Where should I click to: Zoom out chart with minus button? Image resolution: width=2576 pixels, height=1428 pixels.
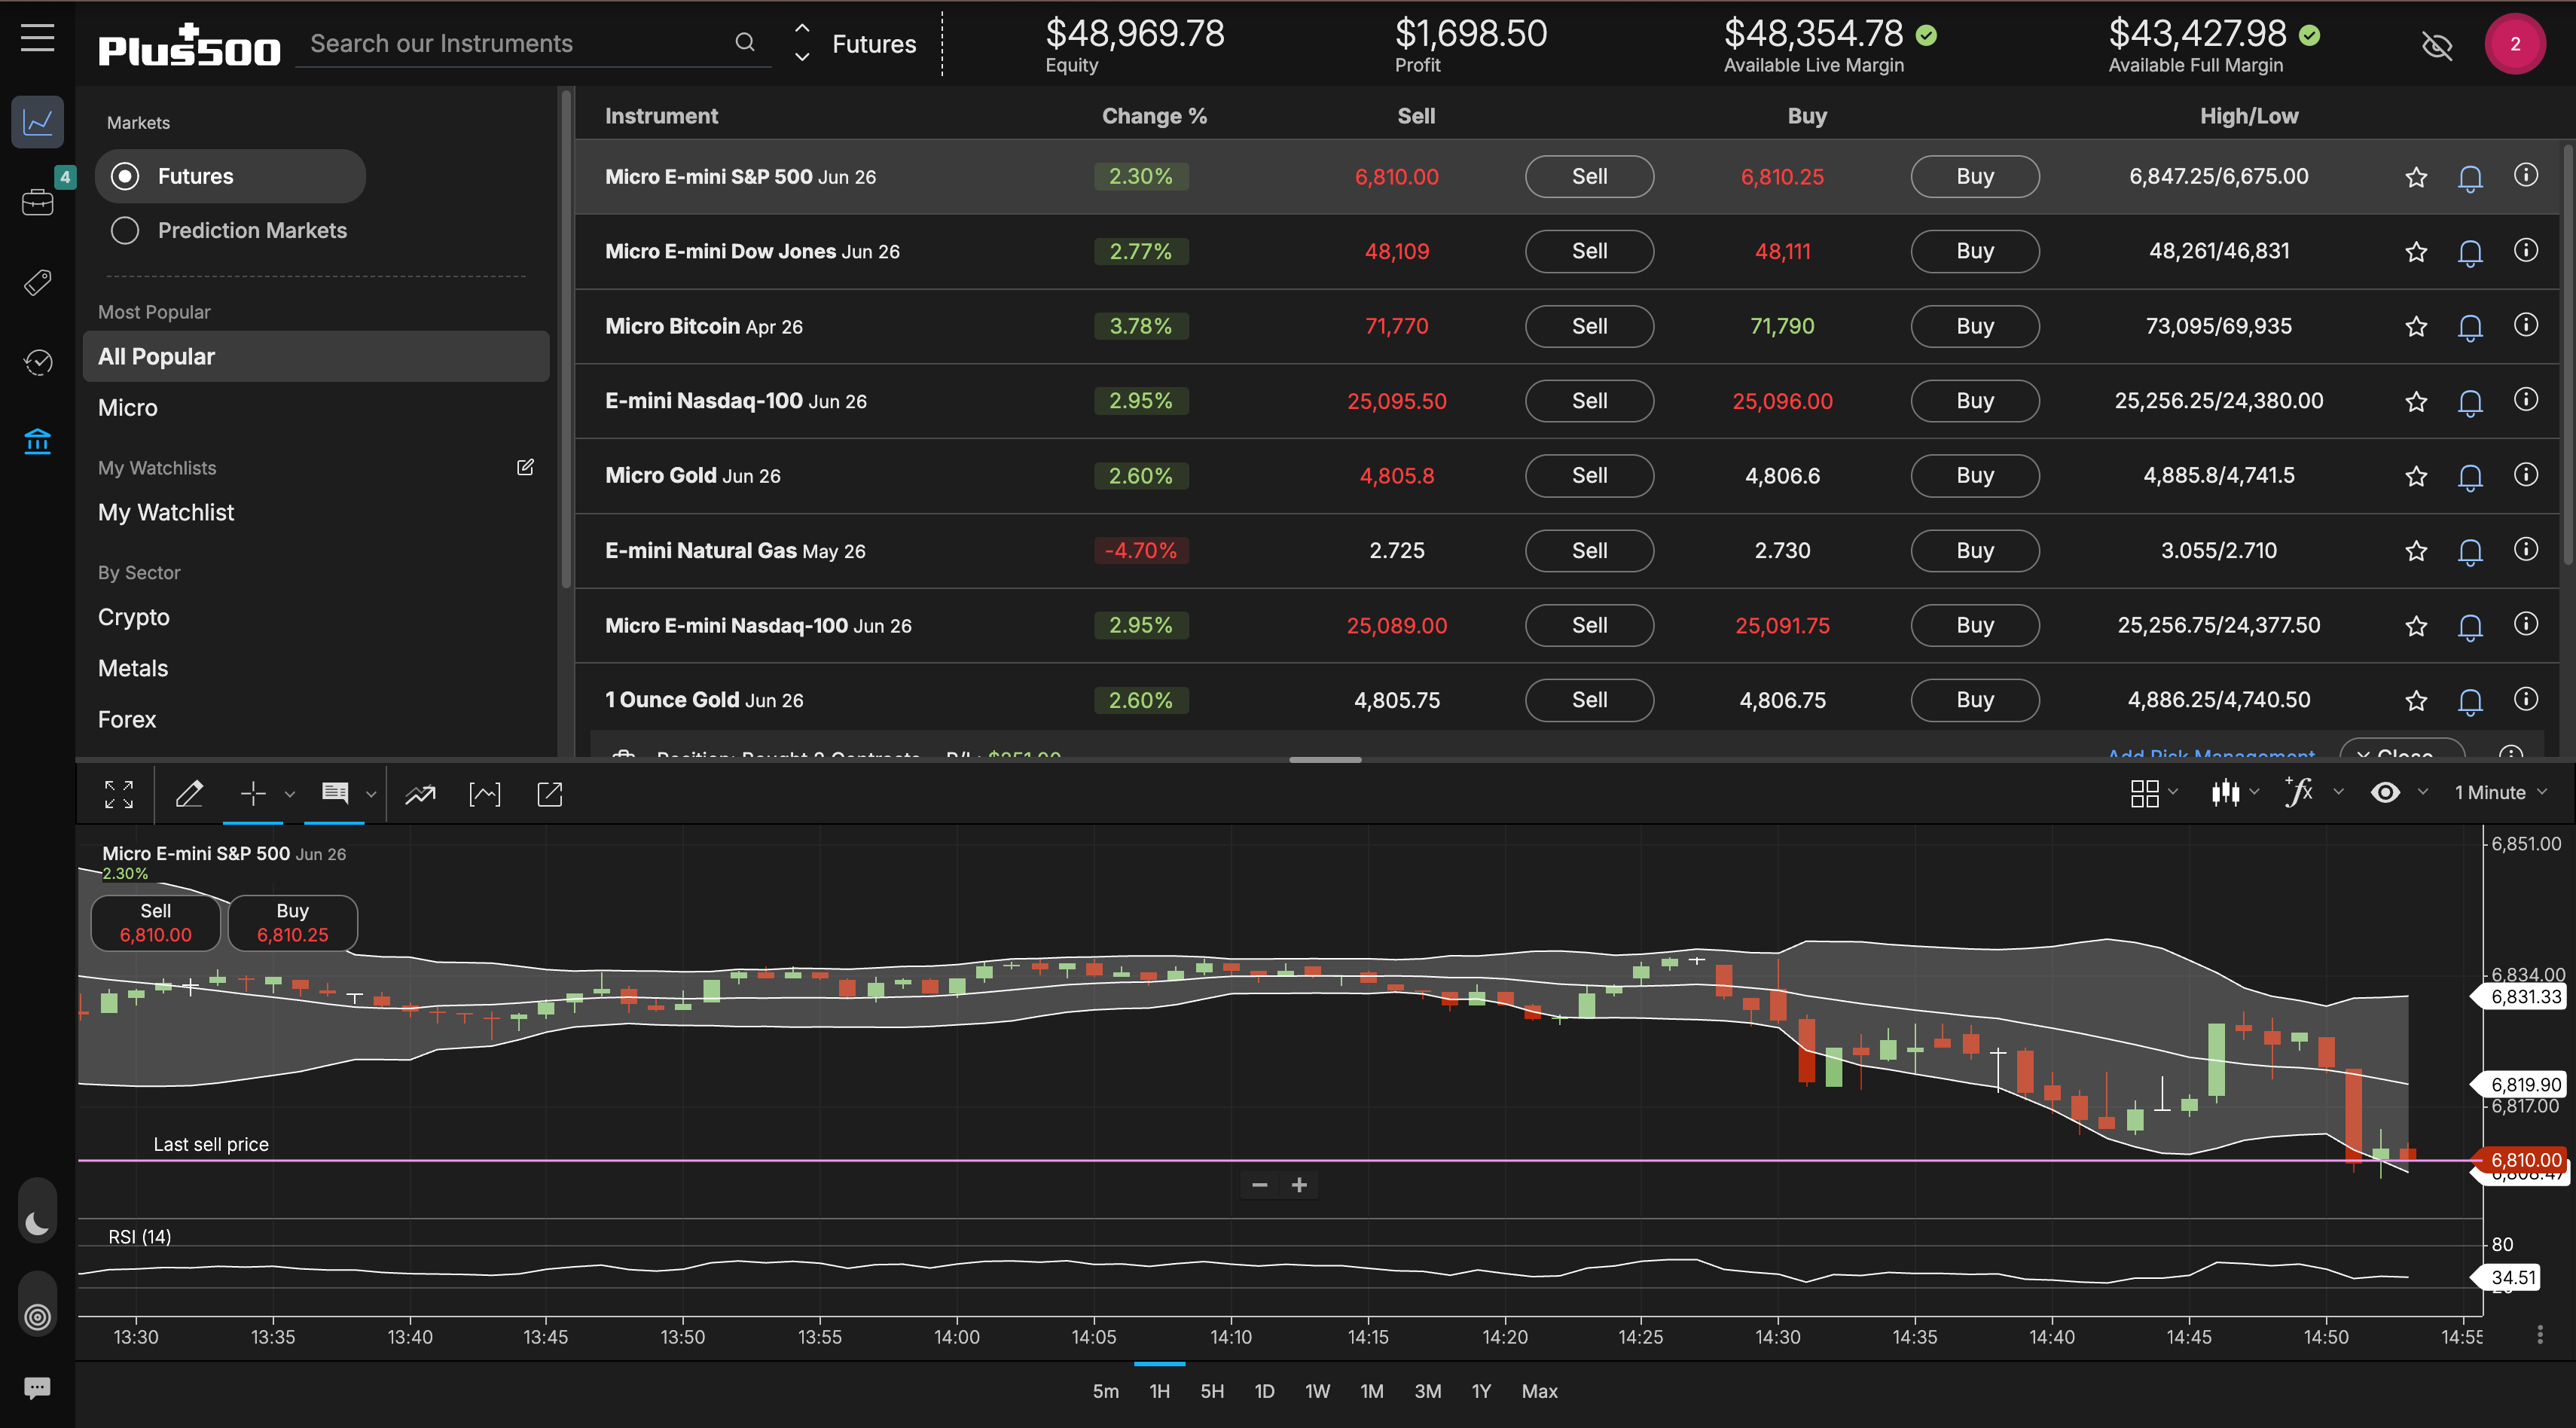(x=1260, y=1185)
